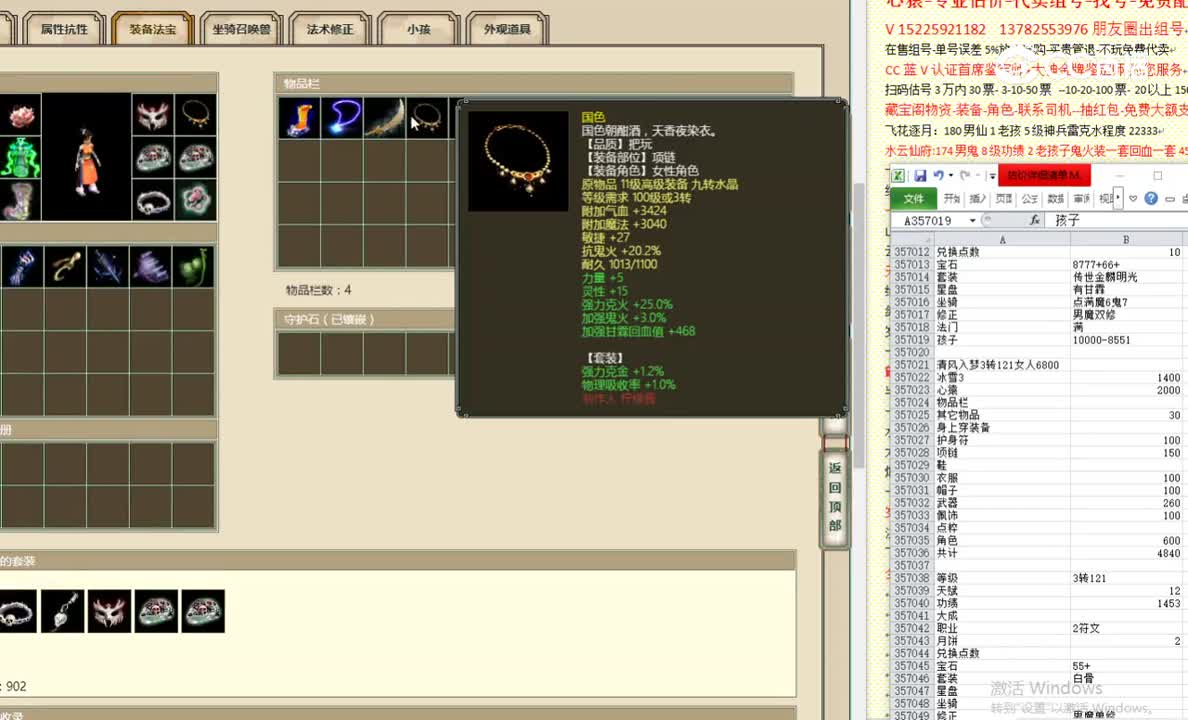Open the 文件 menu in Excel

pyautogui.click(x=915, y=198)
